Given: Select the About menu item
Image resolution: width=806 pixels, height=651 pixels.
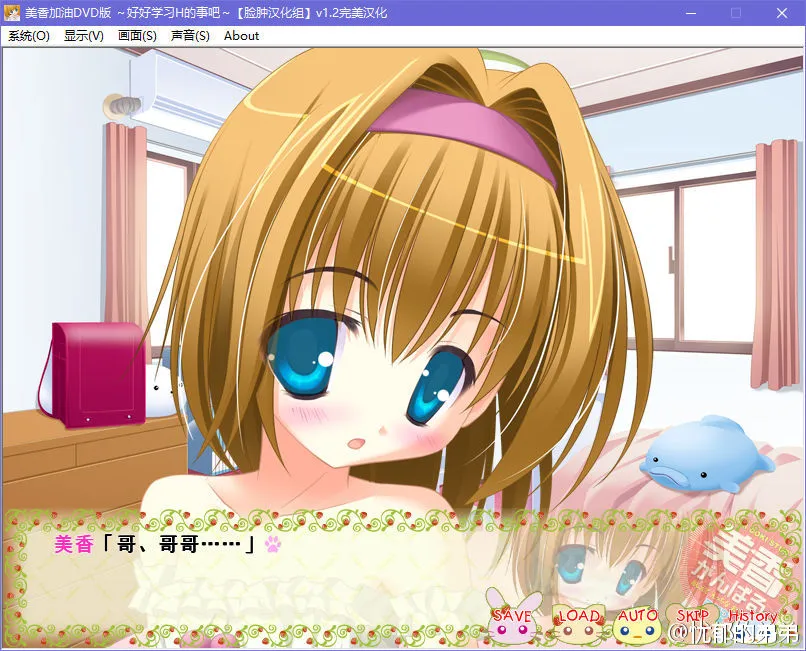Looking at the screenshot, I should pyautogui.click(x=241, y=36).
